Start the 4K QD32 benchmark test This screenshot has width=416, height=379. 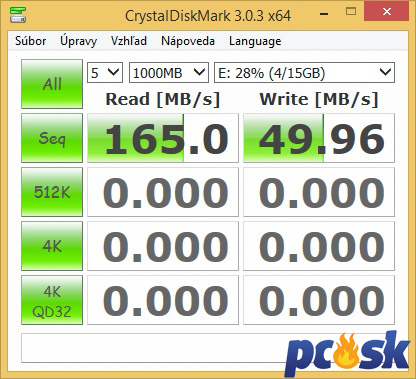(x=52, y=300)
